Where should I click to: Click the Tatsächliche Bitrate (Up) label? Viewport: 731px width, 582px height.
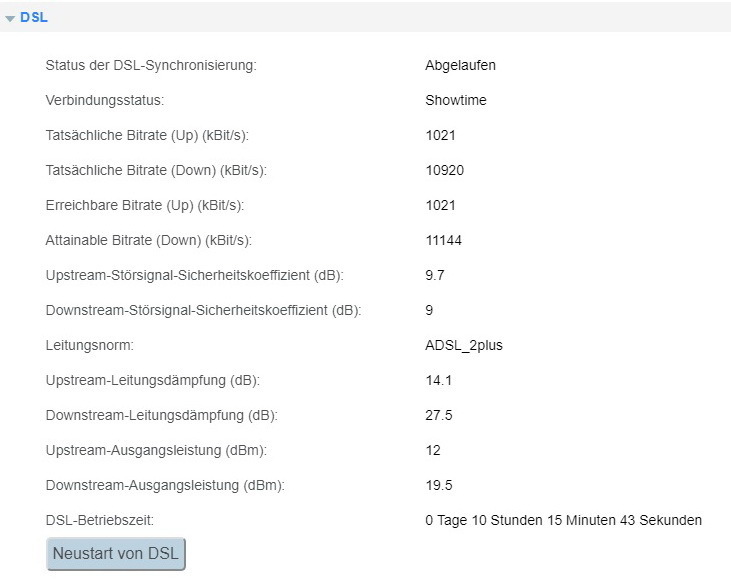click(x=147, y=135)
